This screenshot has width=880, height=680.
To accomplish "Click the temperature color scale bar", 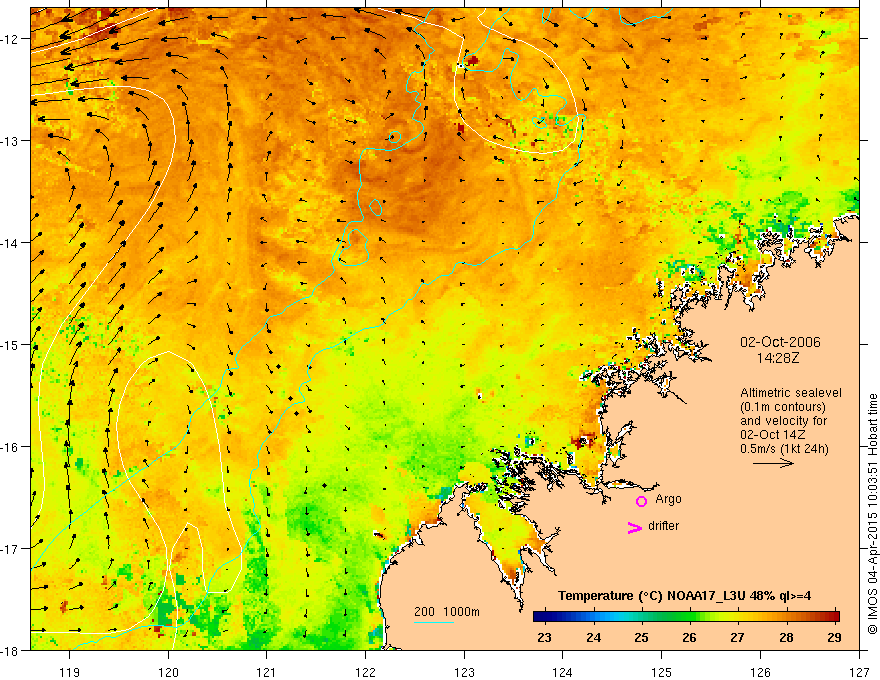I will pos(686,617).
